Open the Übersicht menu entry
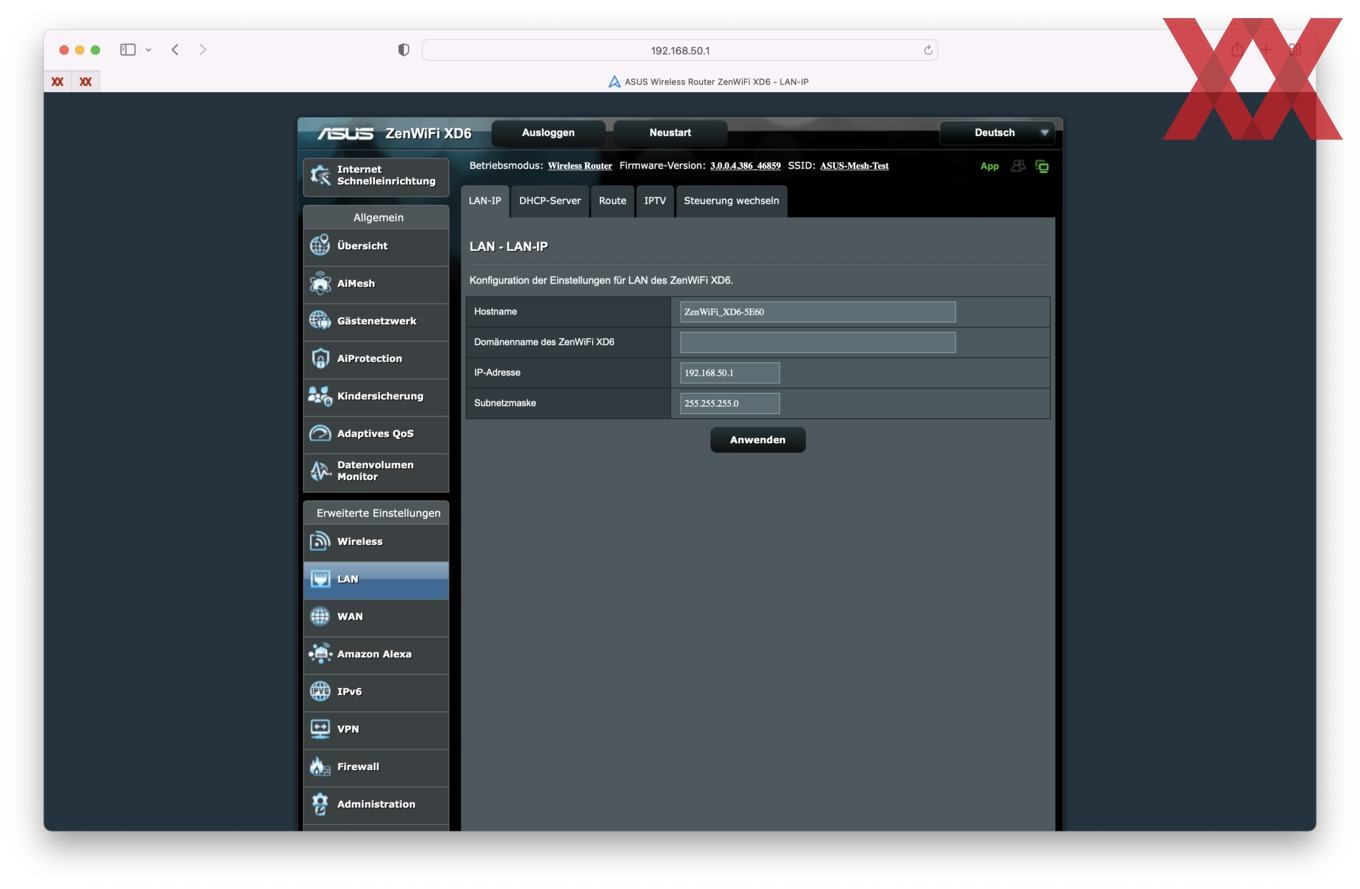 [376, 246]
